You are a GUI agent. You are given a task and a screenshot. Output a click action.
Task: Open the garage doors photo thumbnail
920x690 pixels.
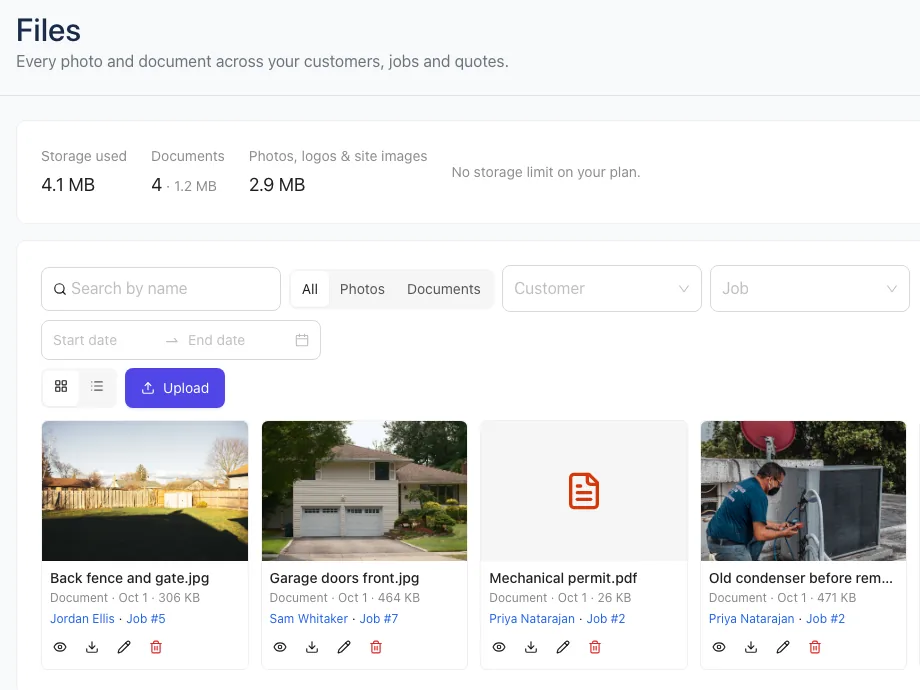364,491
